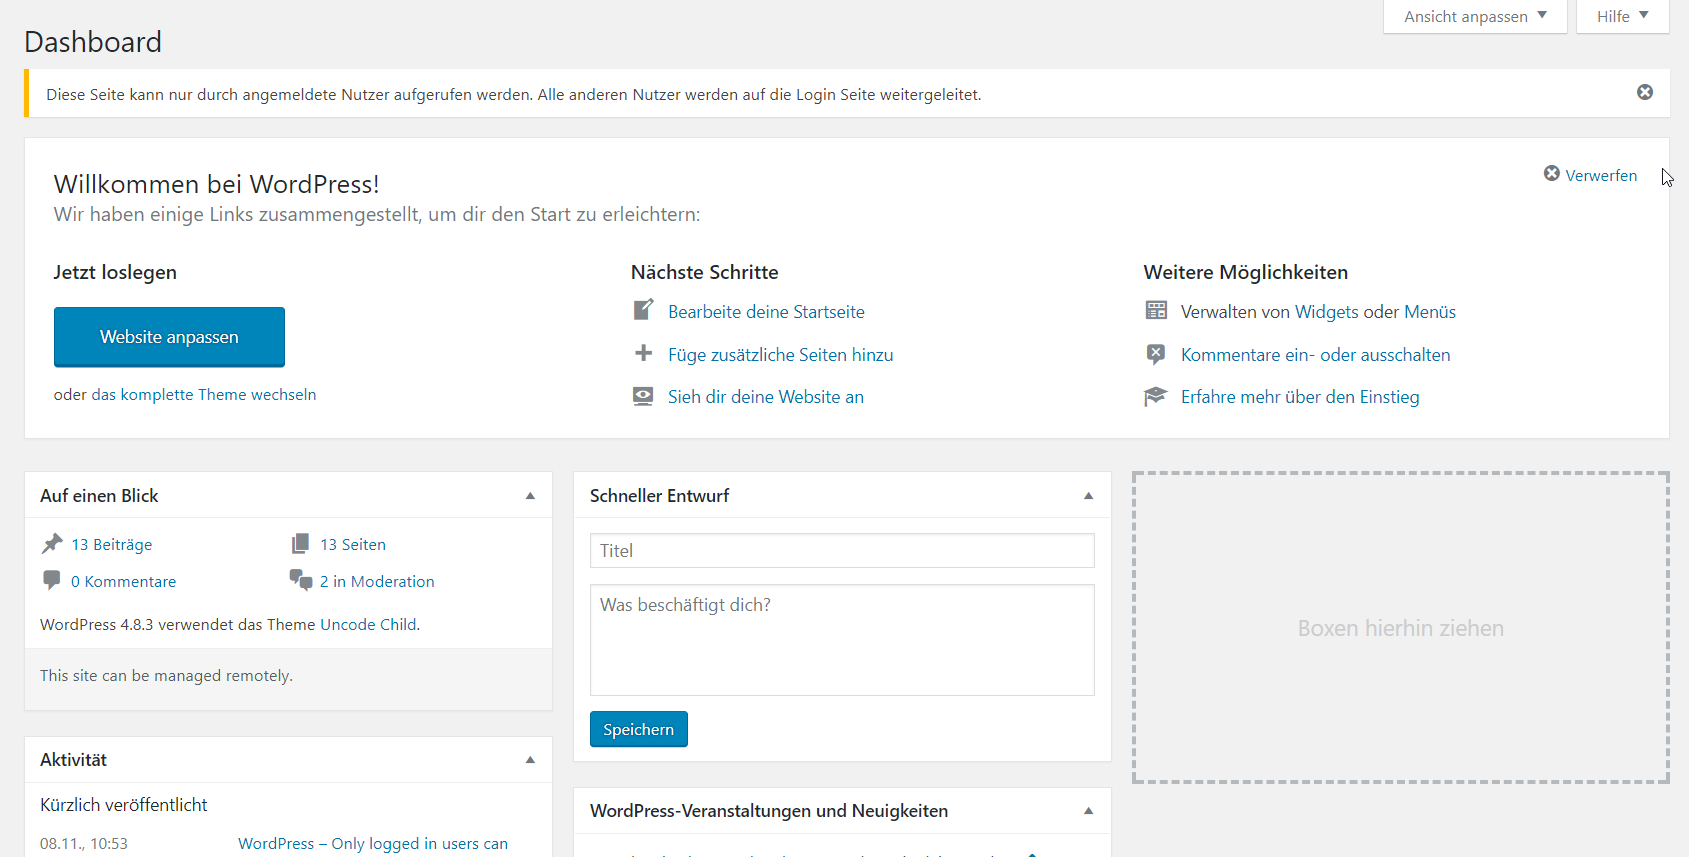
Task: Click the comment bubble icon next to 0 Kommentare
Action: point(52,580)
